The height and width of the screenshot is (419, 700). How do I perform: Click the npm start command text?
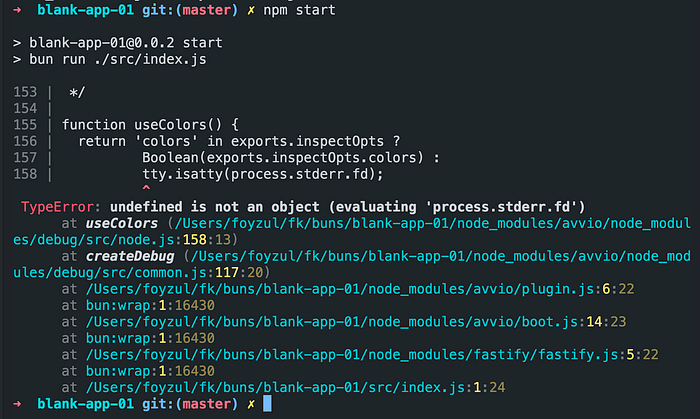click(299, 10)
